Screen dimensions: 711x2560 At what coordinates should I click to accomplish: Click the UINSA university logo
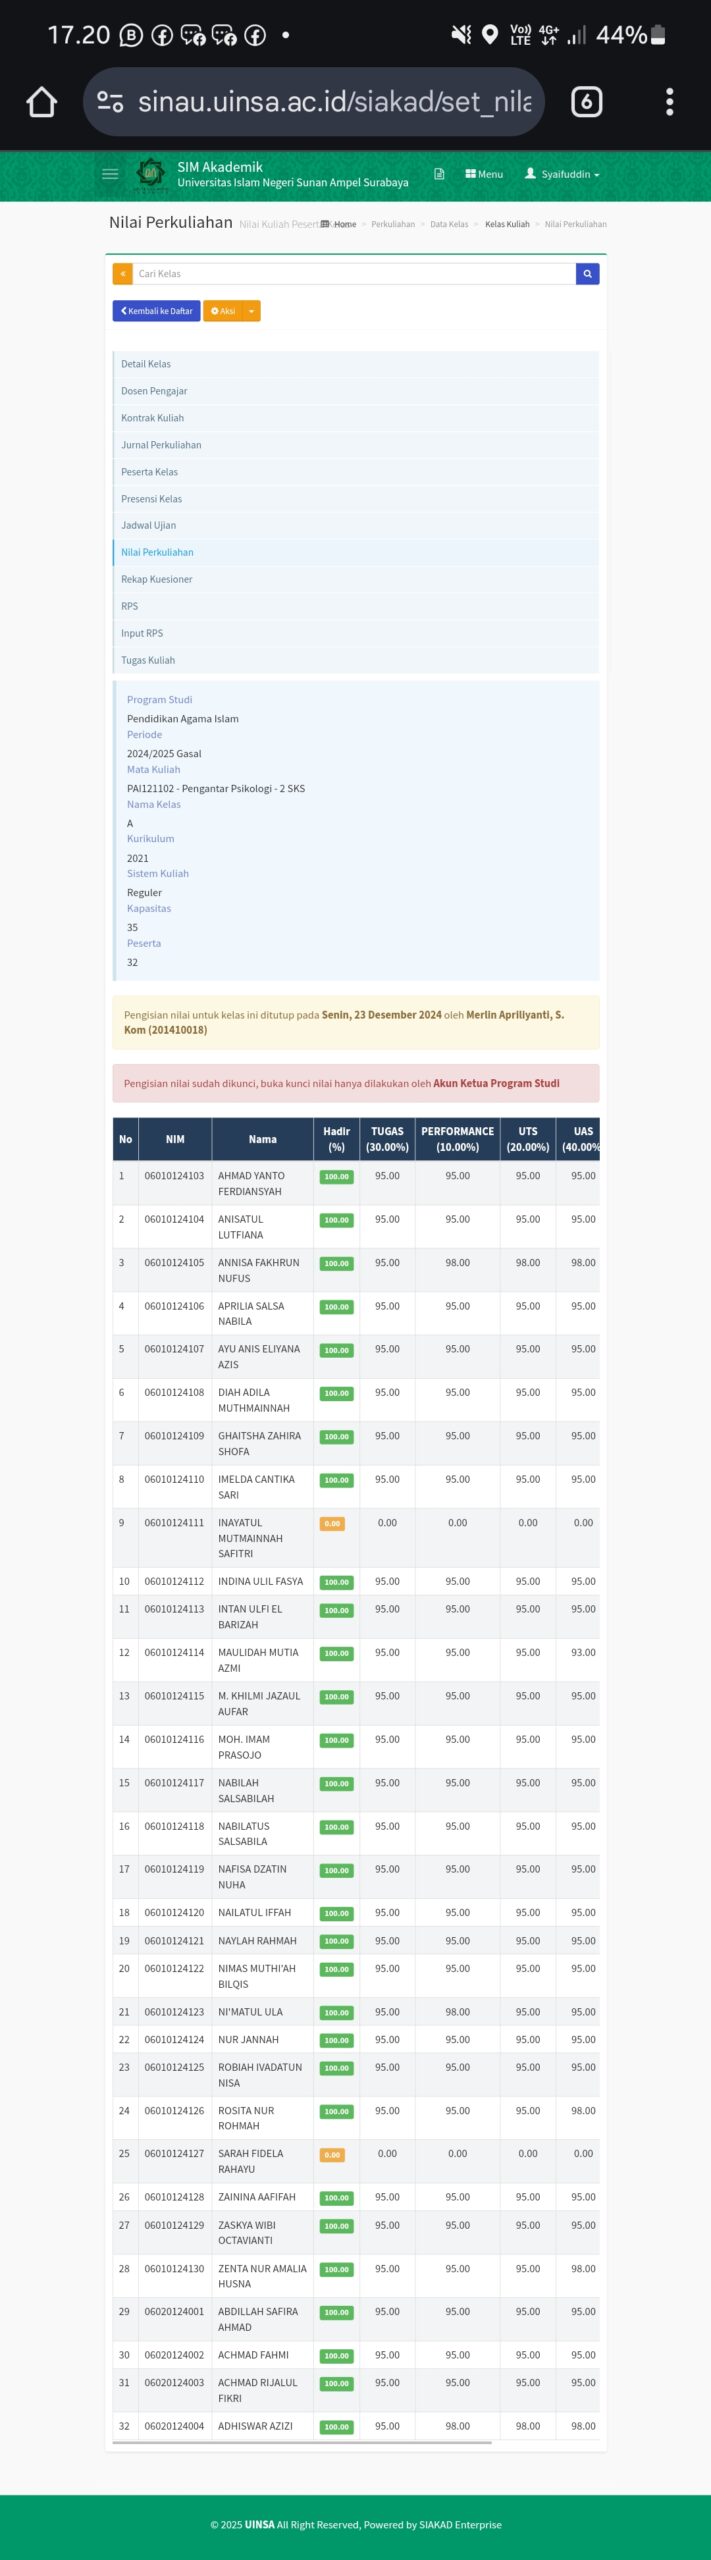pos(151,173)
